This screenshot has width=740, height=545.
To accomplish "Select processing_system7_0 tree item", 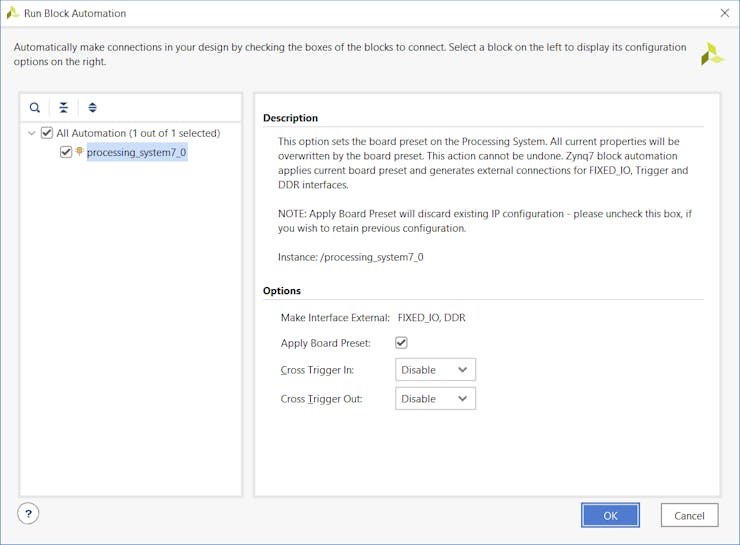I will click(137, 152).
